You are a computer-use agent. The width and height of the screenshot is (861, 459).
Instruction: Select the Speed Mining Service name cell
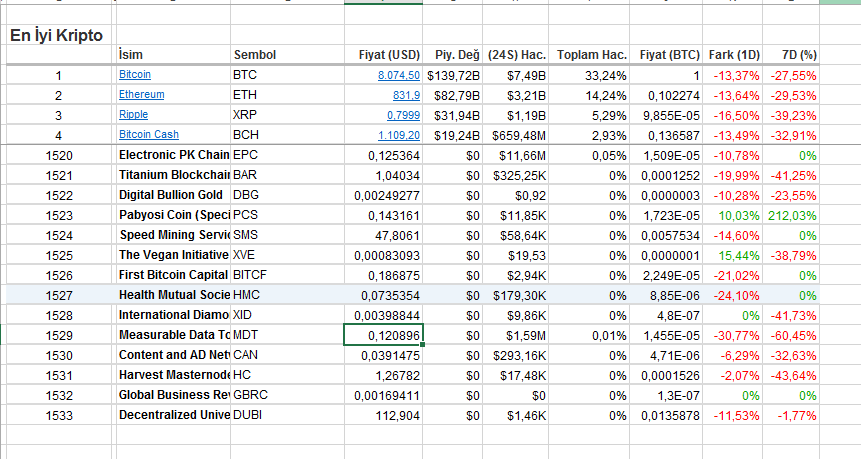(173, 235)
